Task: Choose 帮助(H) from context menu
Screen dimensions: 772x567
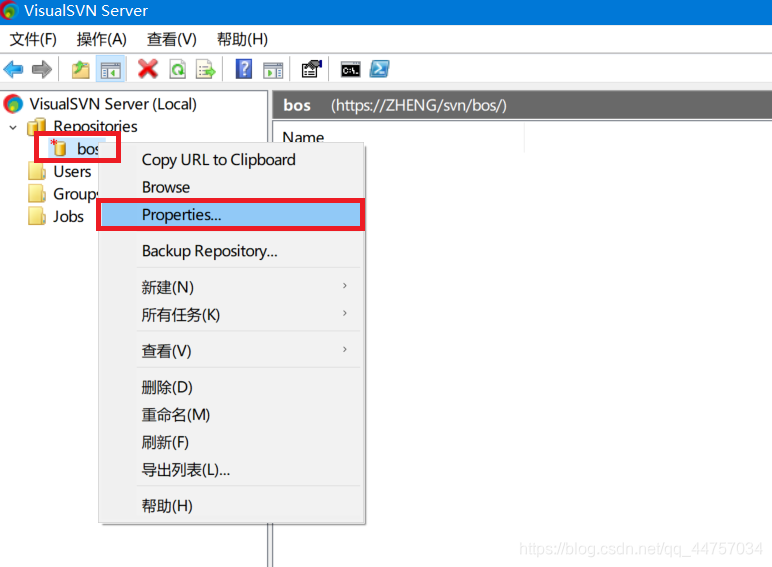Action: click(x=231, y=506)
